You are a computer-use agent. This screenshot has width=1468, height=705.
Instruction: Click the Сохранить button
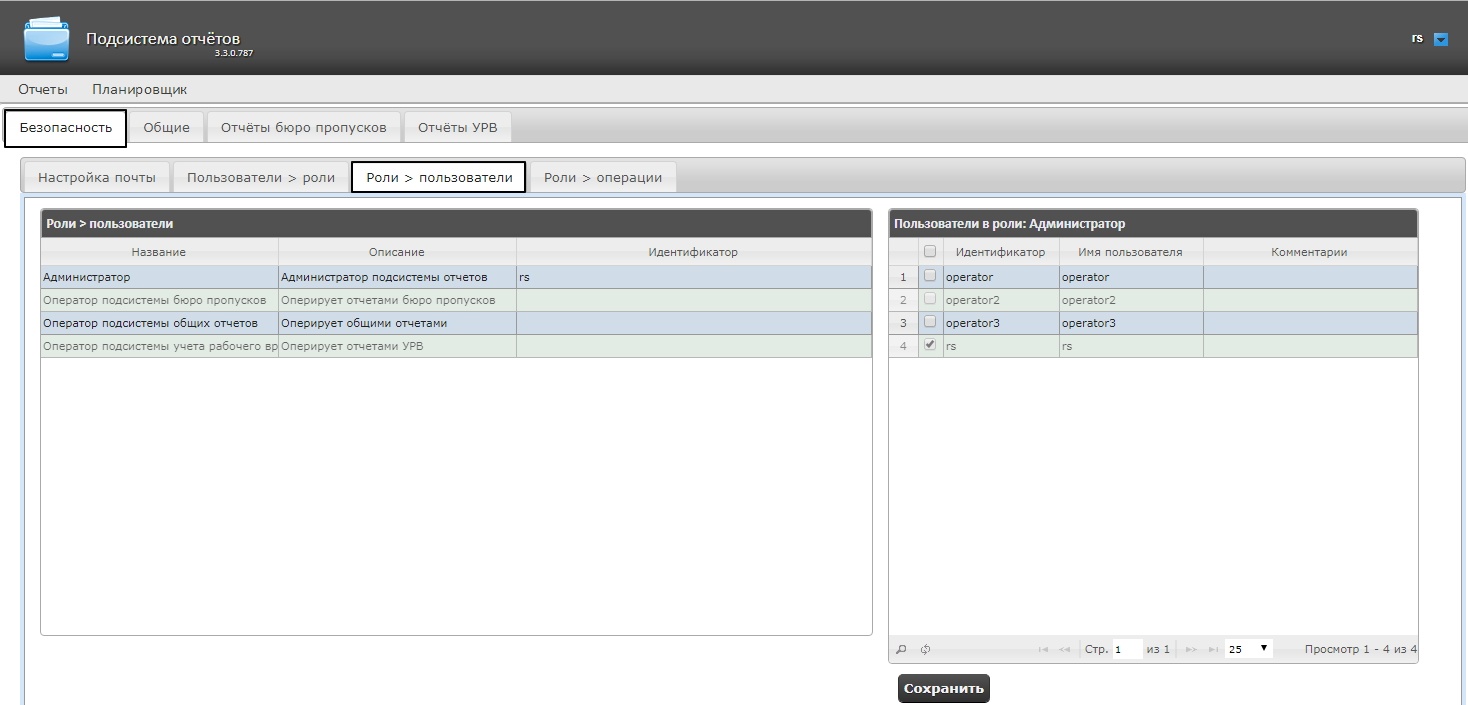(x=944, y=688)
